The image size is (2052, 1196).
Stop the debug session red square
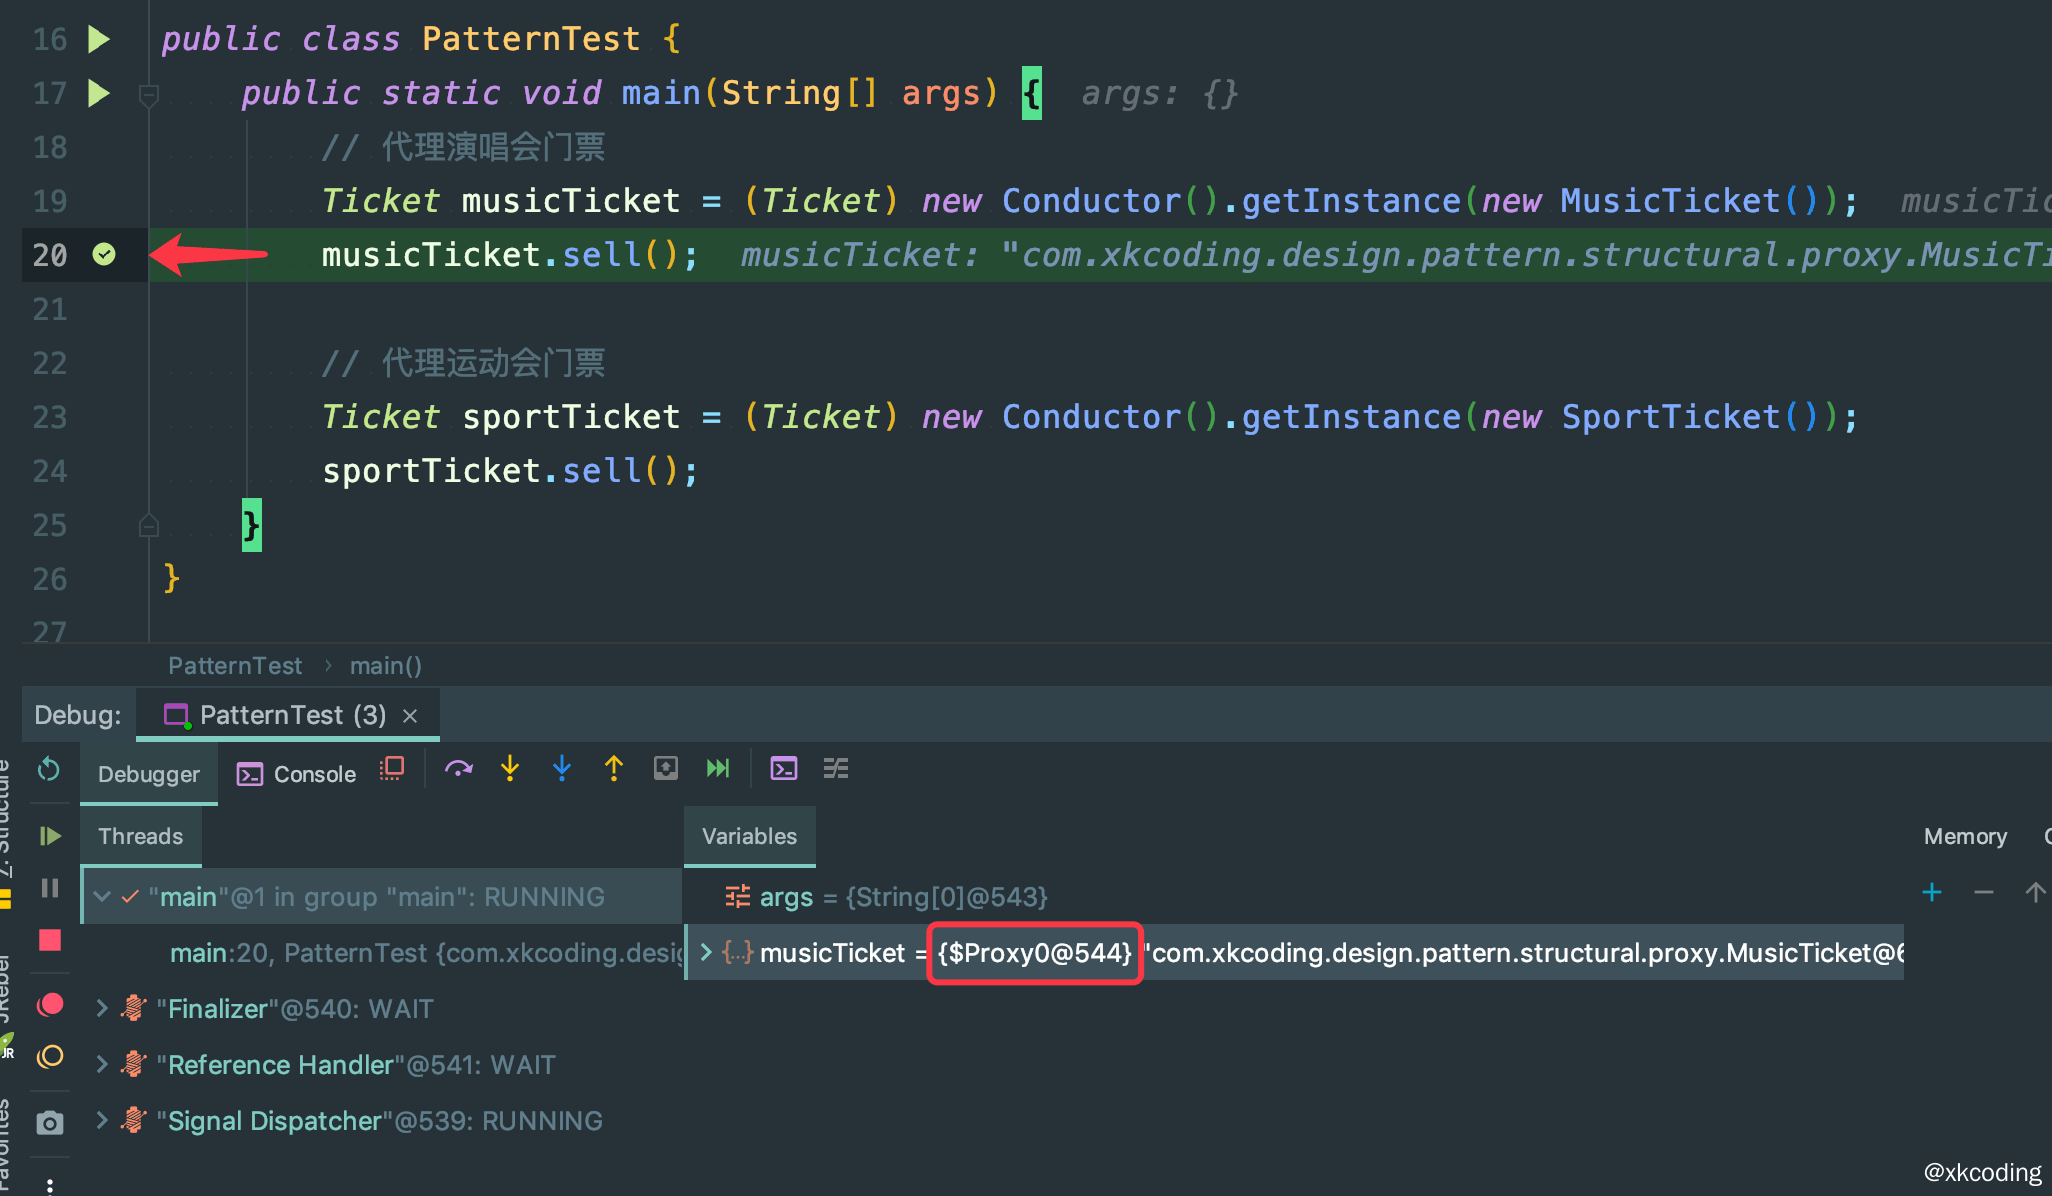50,941
